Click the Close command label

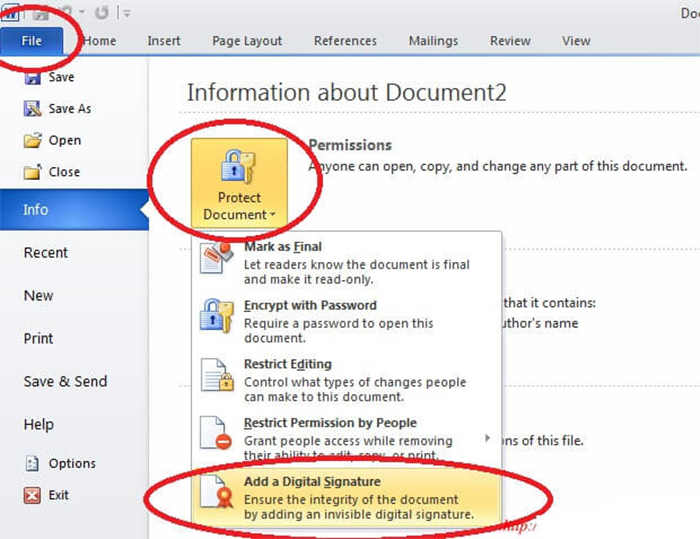coord(64,172)
